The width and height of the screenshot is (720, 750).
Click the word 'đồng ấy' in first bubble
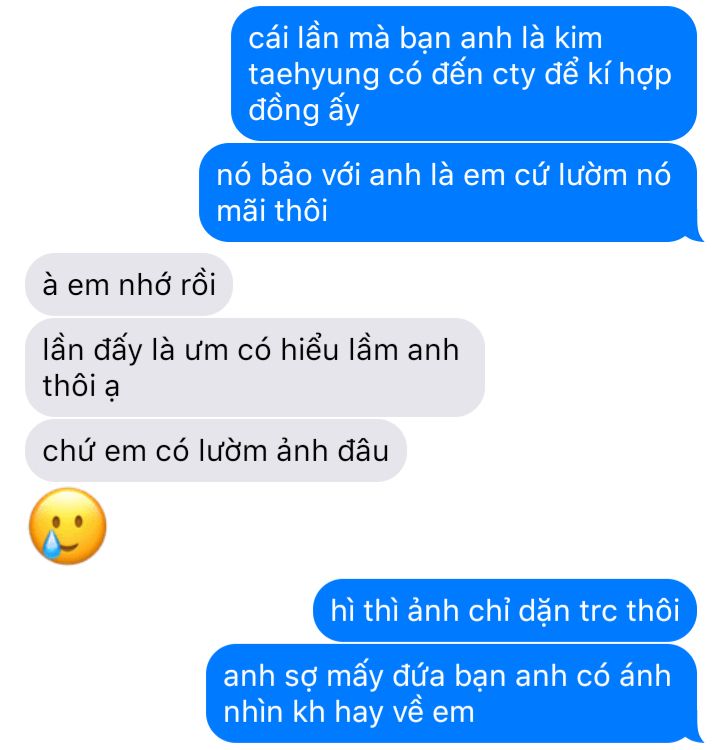(x=303, y=110)
